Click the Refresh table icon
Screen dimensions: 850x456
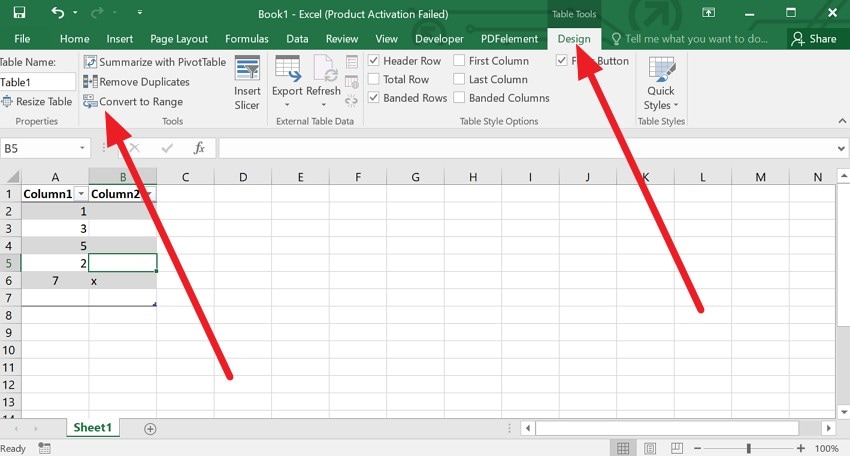click(324, 69)
